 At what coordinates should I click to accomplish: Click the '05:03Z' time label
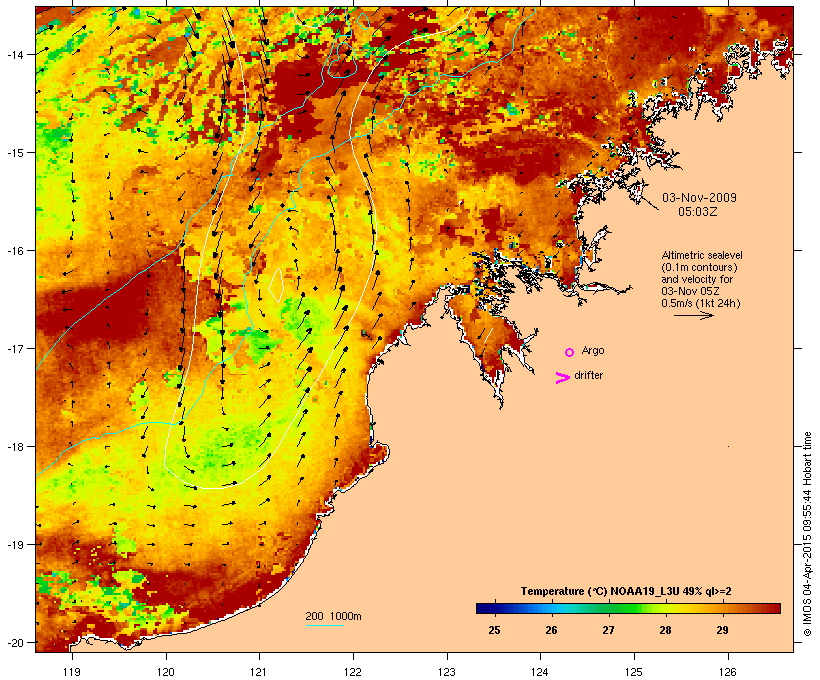(x=698, y=212)
